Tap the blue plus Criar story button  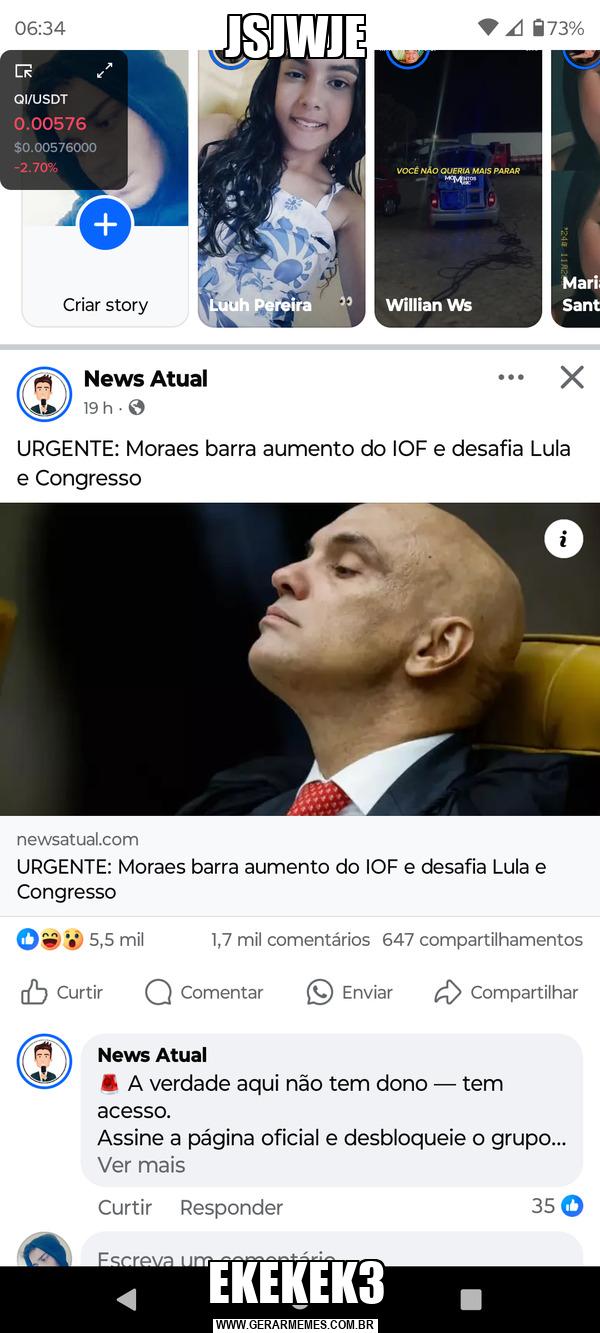pos(105,224)
